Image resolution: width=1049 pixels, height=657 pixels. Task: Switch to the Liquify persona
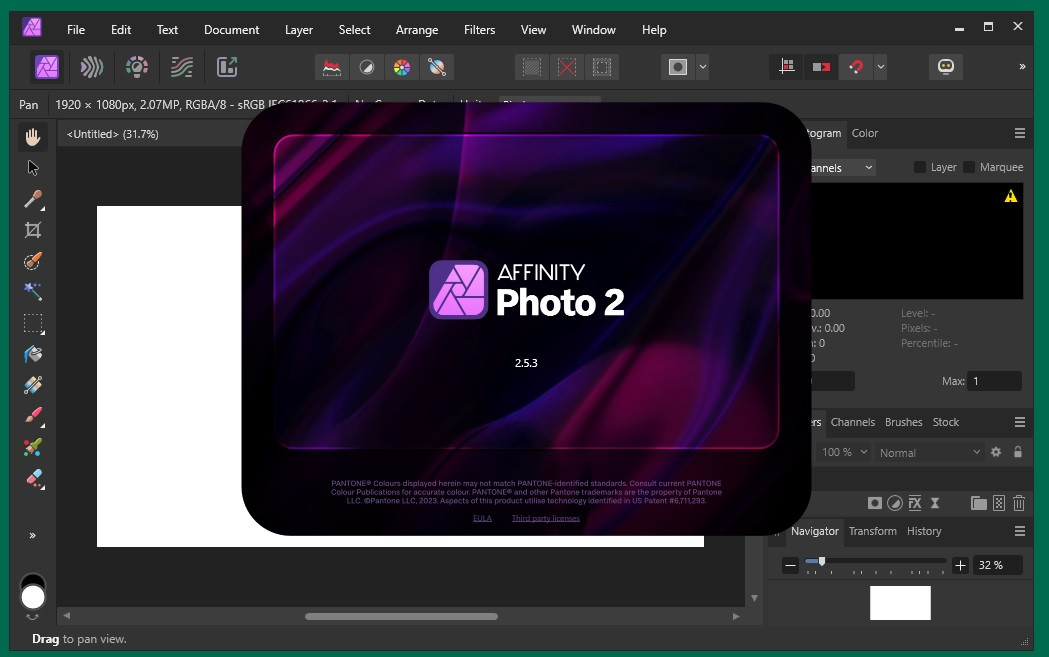pyautogui.click(x=92, y=67)
